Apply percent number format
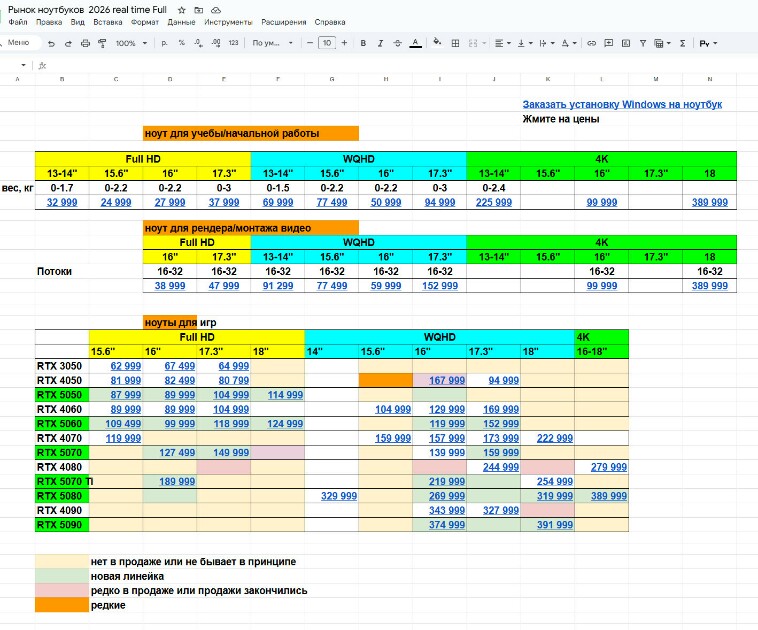Screen dimensions: 758x630 point(181,43)
